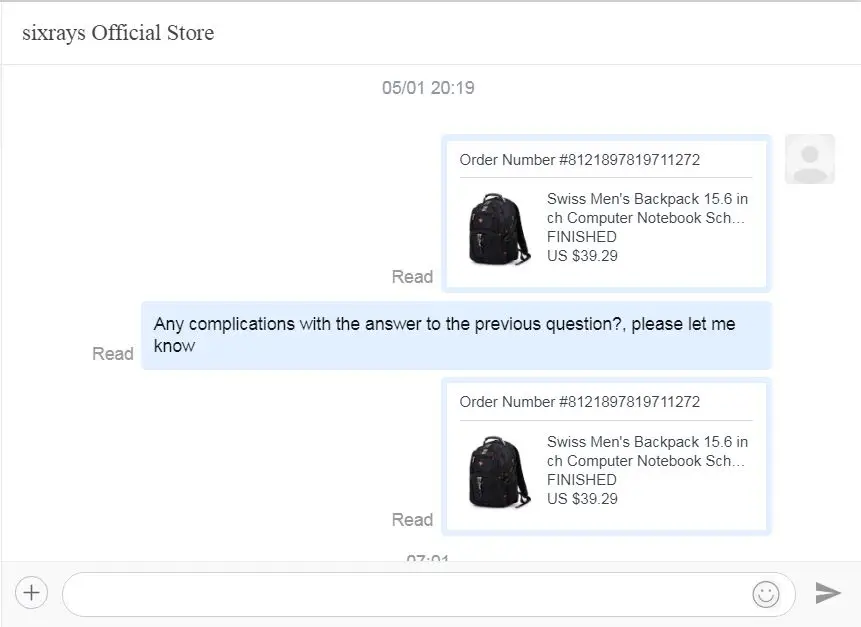Click second Order Number #8121897819711272
The height and width of the screenshot is (627, 861).
(580, 402)
